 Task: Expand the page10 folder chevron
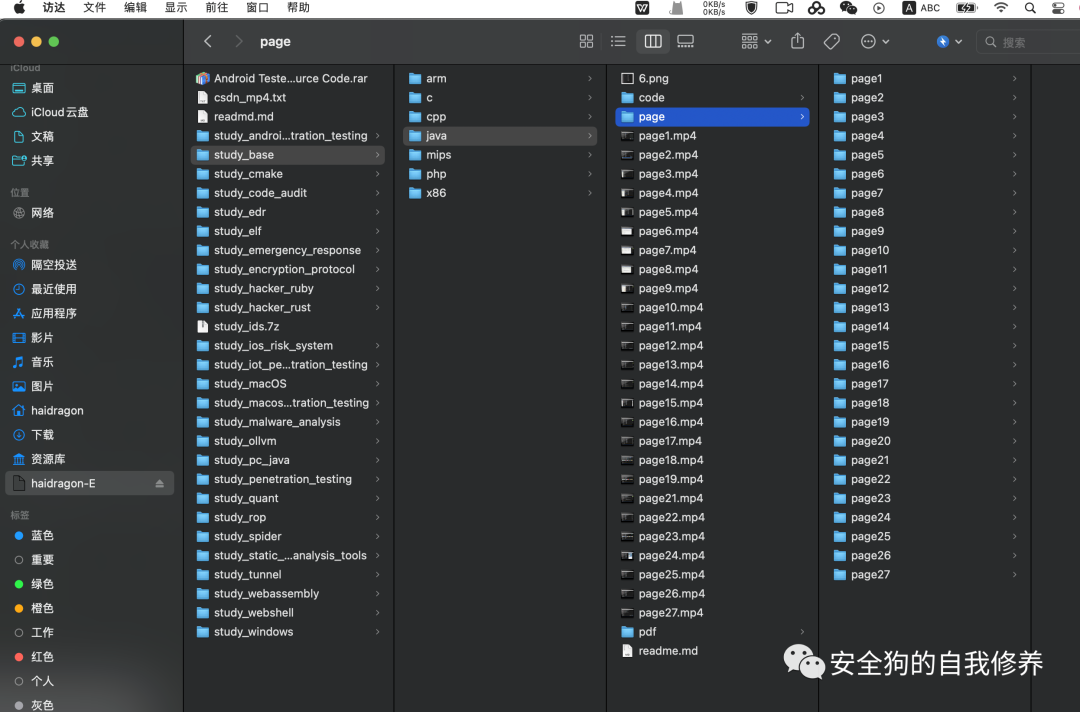coord(1014,250)
